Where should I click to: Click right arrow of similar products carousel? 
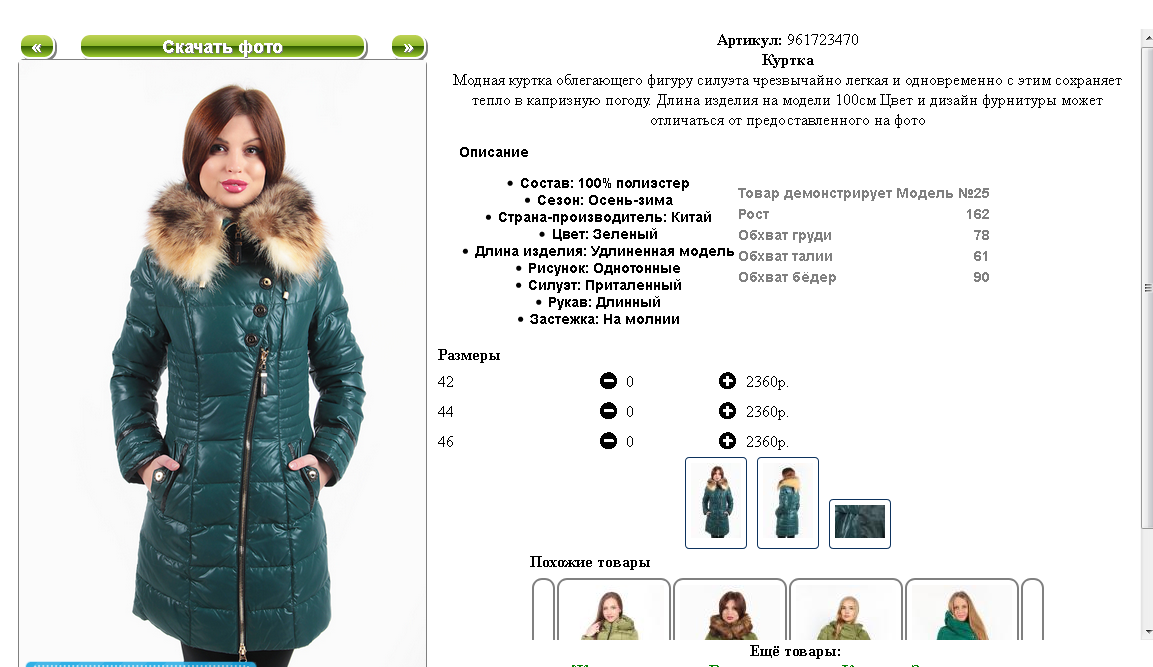coord(1032,610)
